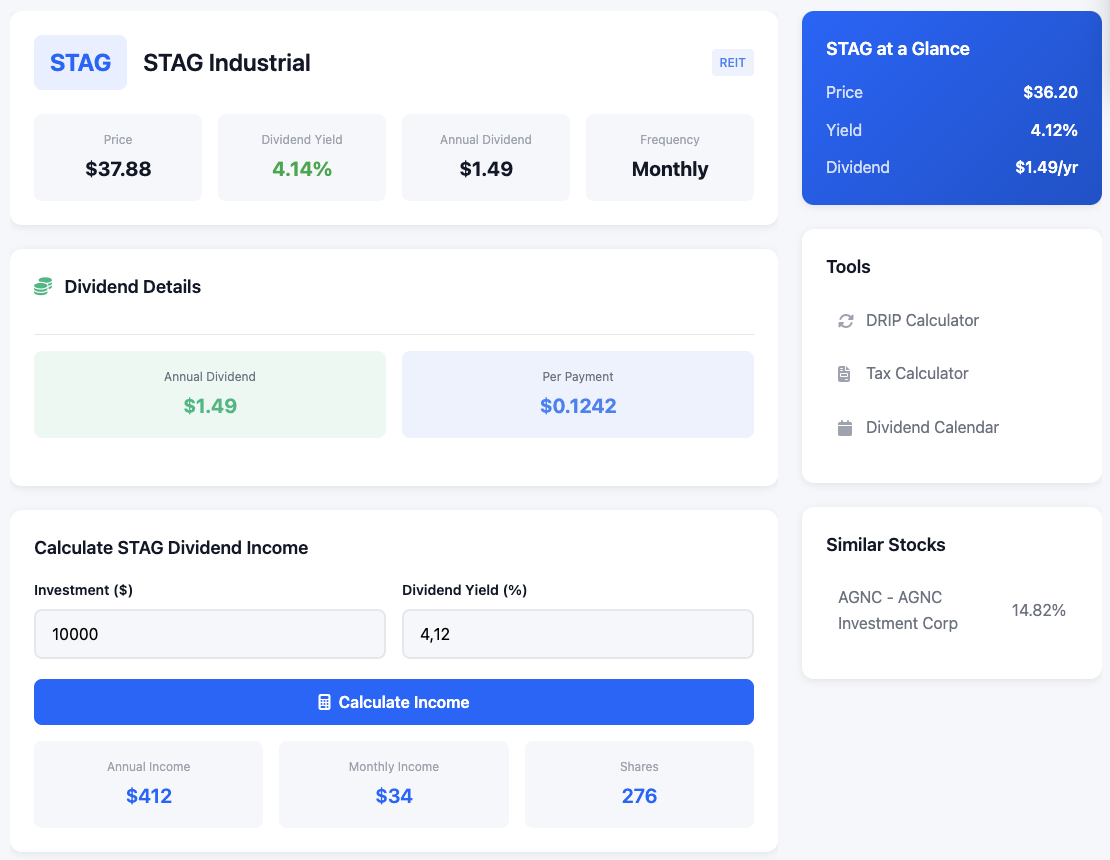Click the Dividend Yield percent input field
The height and width of the screenshot is (860, 1110).
(577, 633)
